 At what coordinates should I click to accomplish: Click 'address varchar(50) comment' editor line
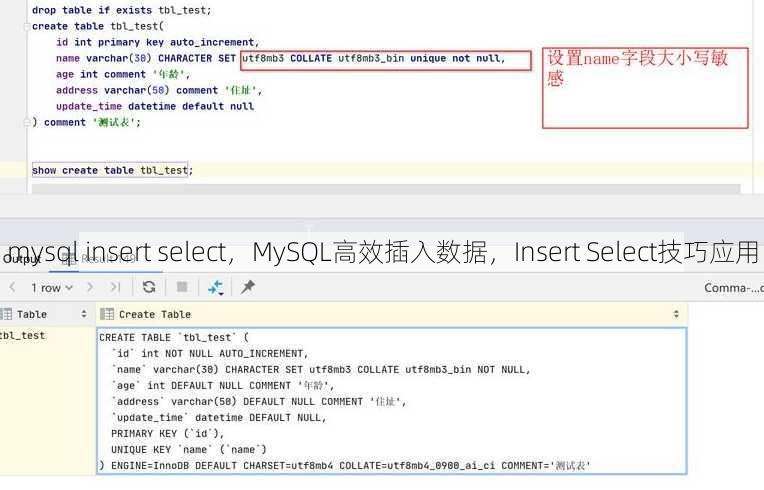pos(159,91)
